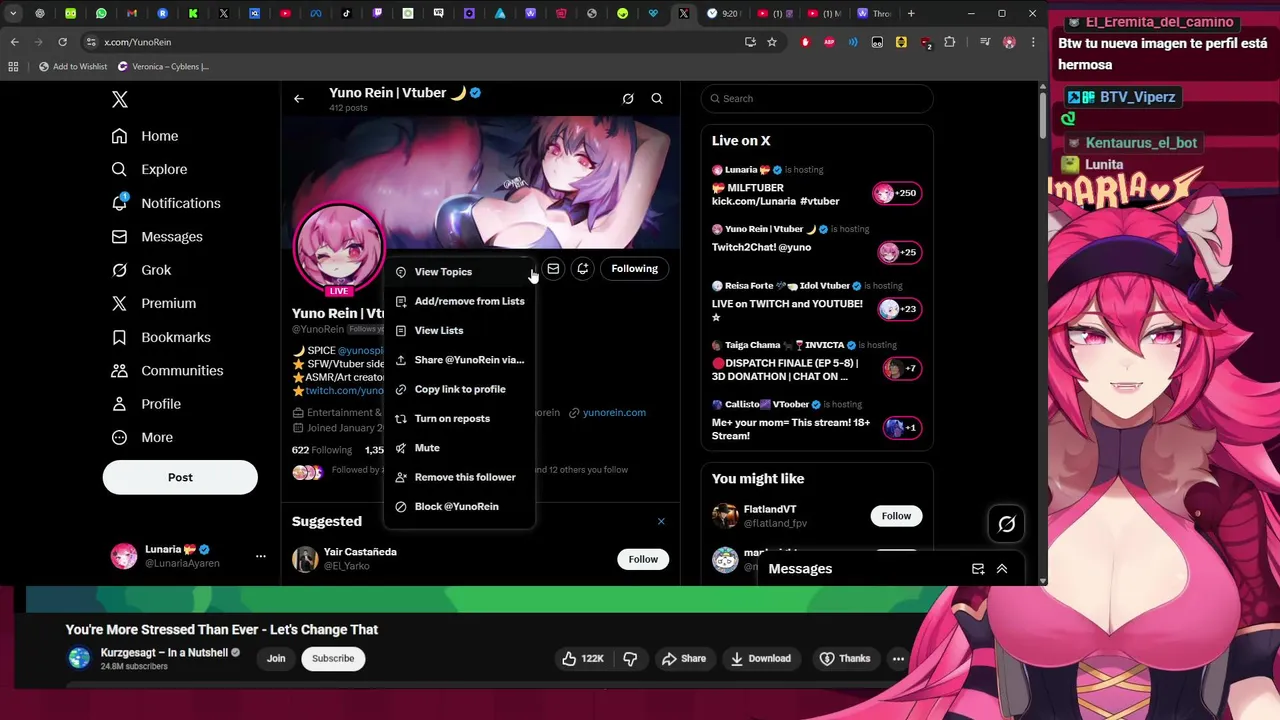Image resolution: width=1280 pixels, height=720 pixels.
Task: Open Taiga Chama DISPATCH FINALE stream
Action: tap(817, 362)
